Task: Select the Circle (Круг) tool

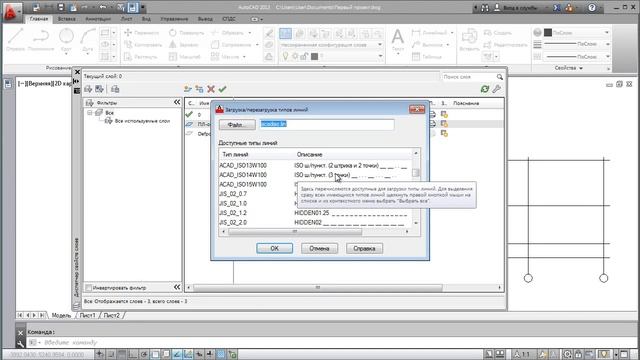Action: [x=66, y=40]
